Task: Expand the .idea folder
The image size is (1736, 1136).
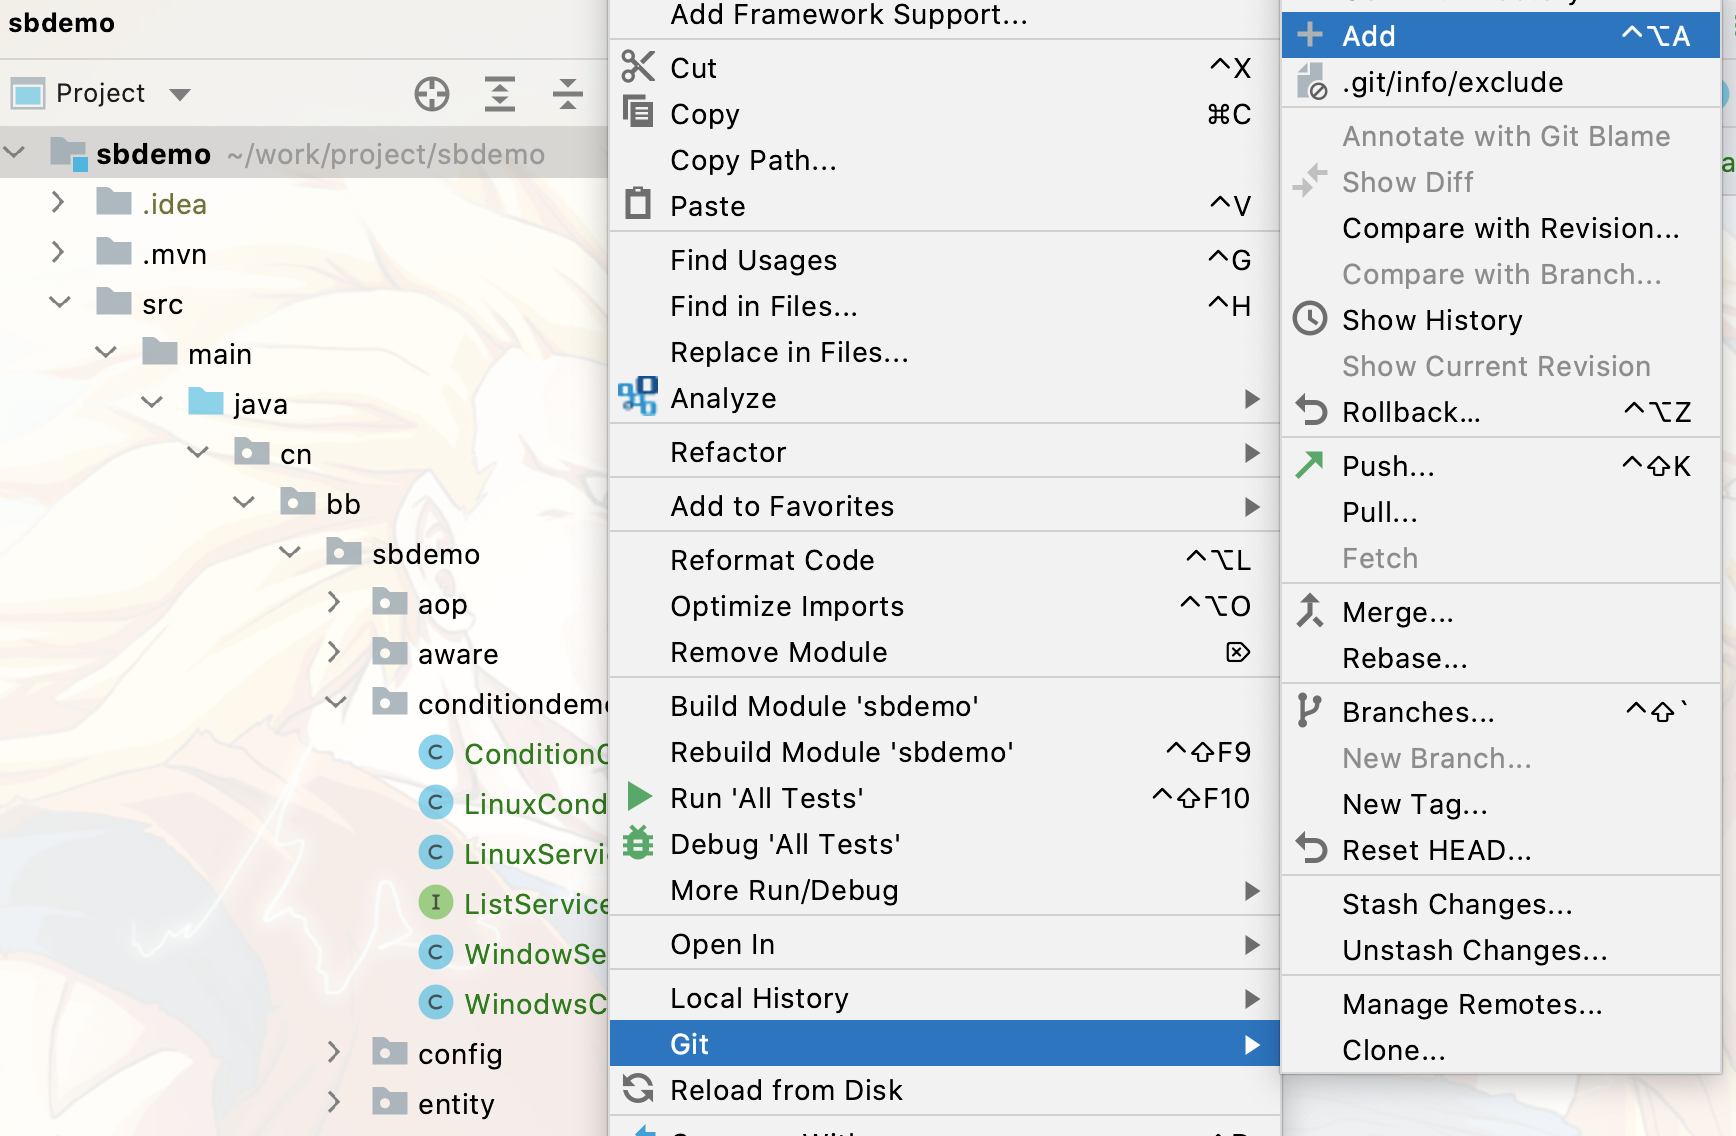Action: pos(58,203)
